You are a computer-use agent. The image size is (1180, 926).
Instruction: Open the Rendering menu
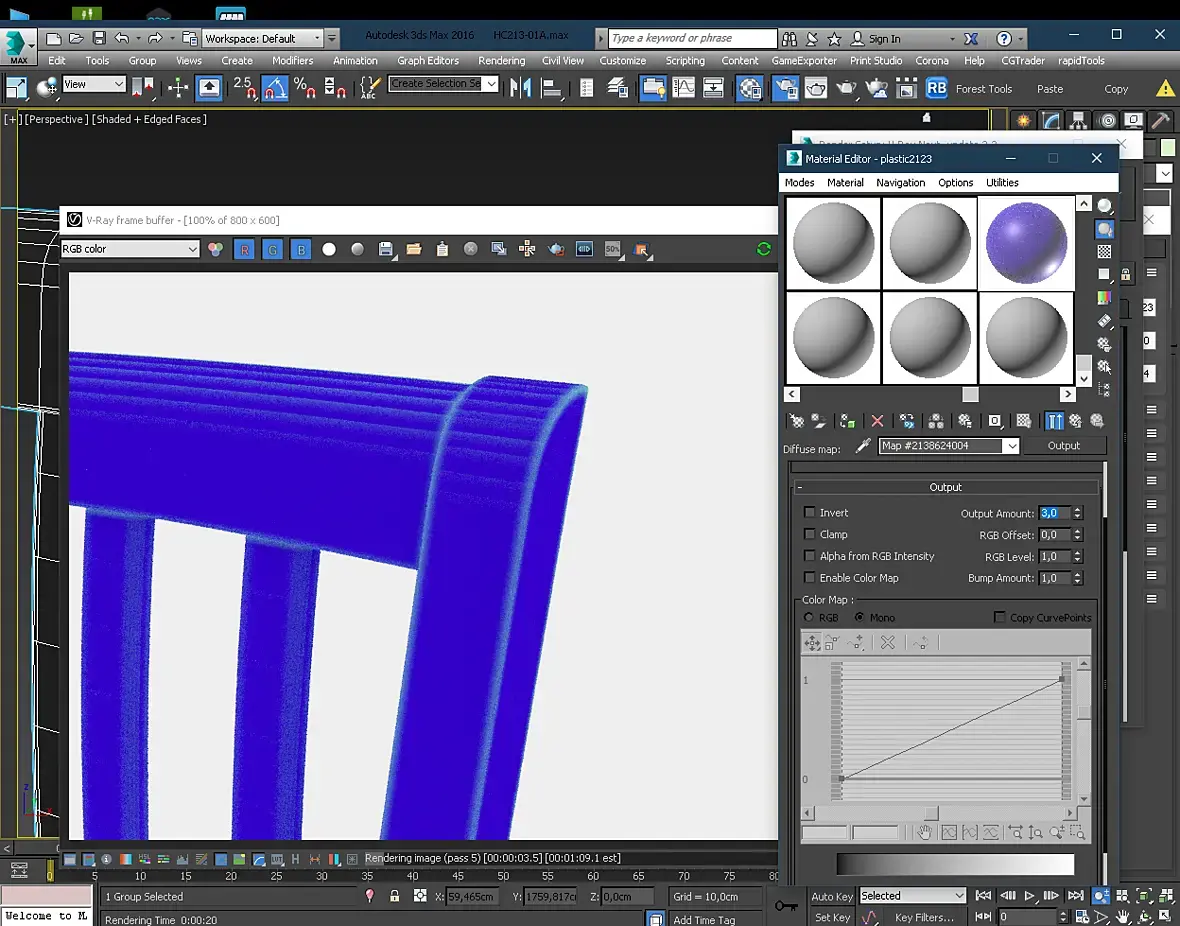pos(501,61)
